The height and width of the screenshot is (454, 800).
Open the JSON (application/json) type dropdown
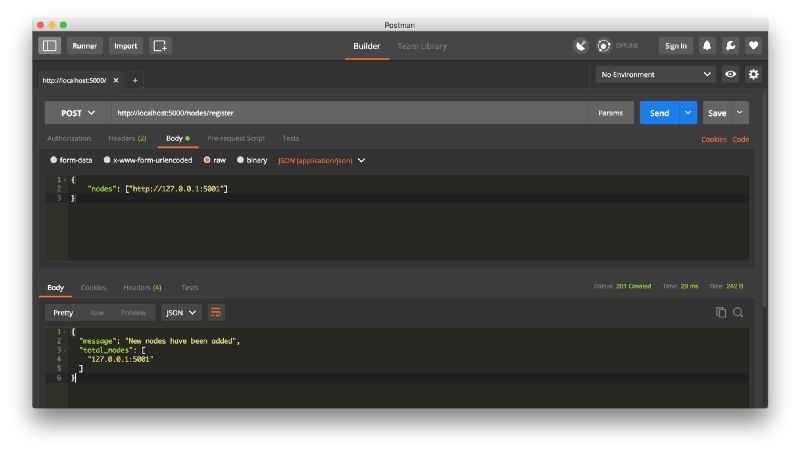click(321, 160)
